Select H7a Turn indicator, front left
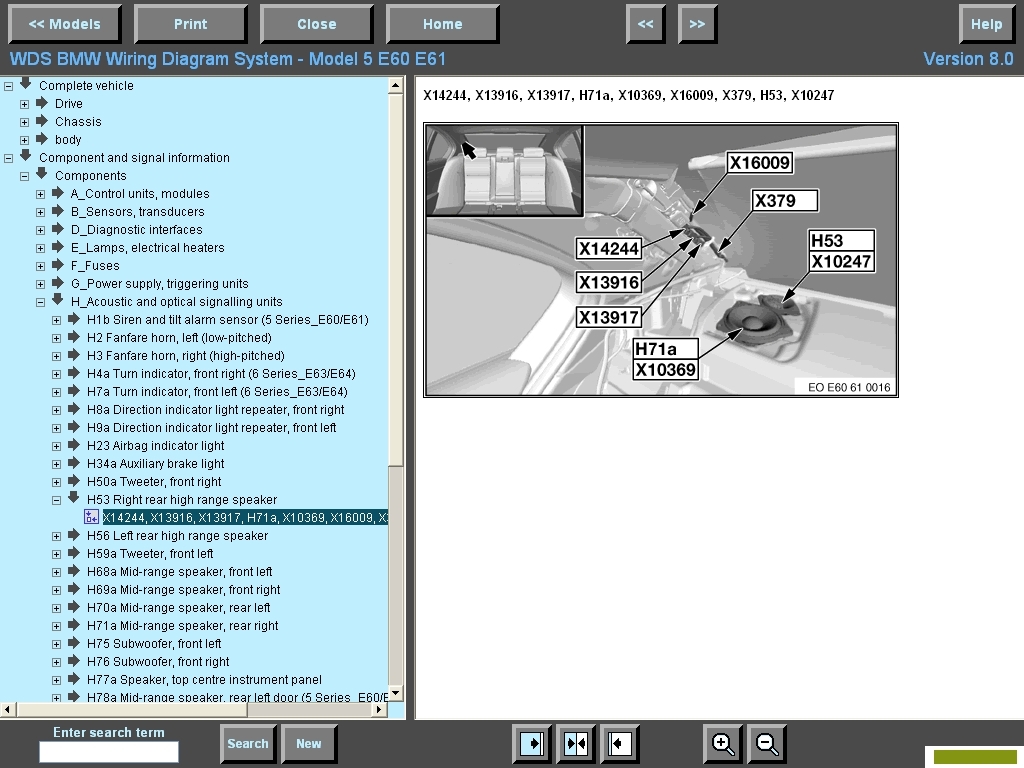 [217, 392]
